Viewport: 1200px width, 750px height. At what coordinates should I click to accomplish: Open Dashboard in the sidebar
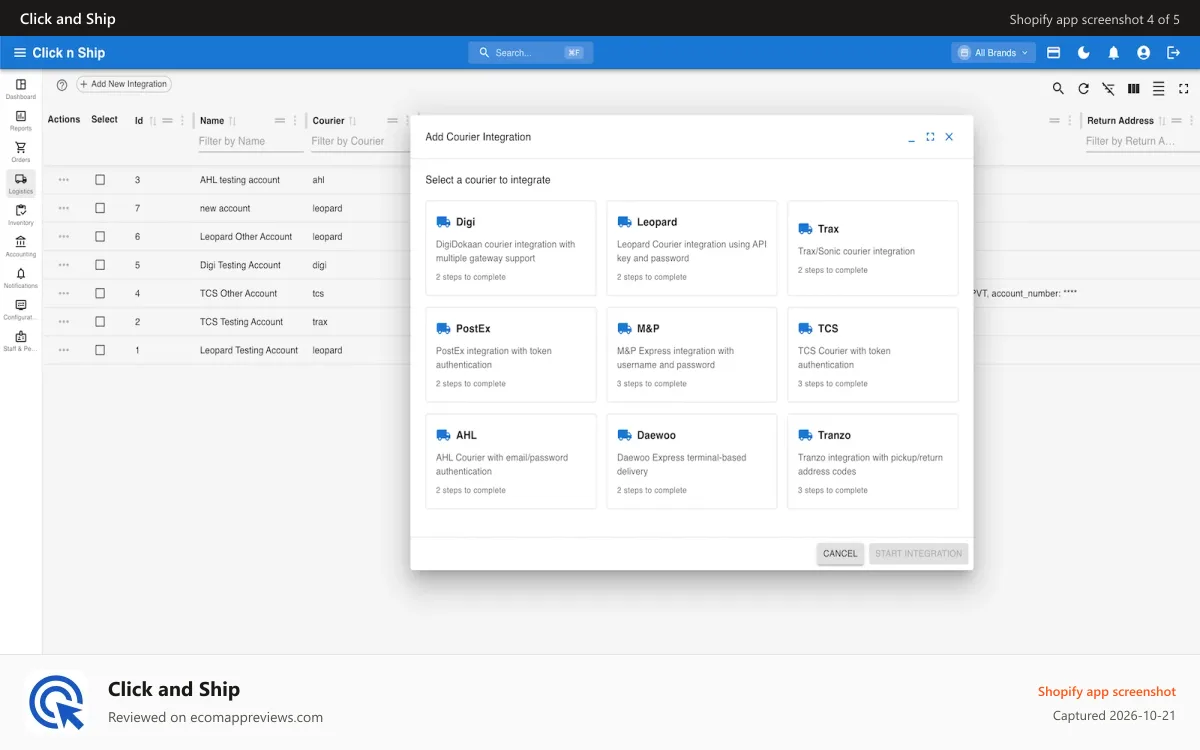tap(21, 89)
